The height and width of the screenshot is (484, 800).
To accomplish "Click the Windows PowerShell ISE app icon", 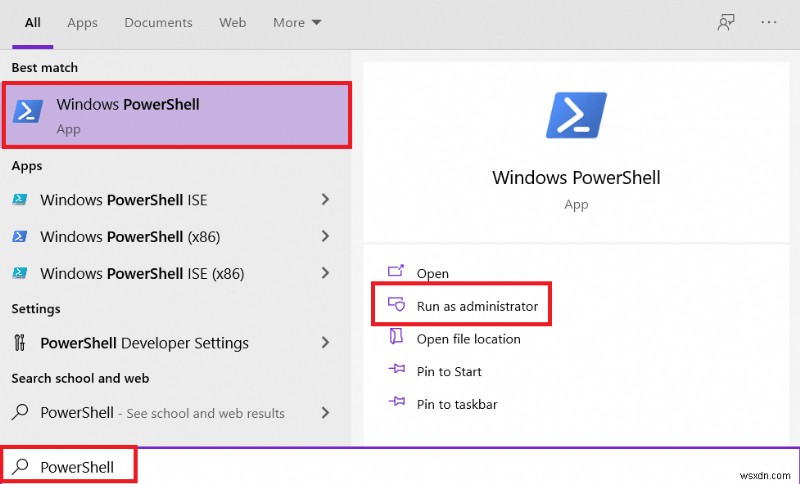I will [20, 200].
